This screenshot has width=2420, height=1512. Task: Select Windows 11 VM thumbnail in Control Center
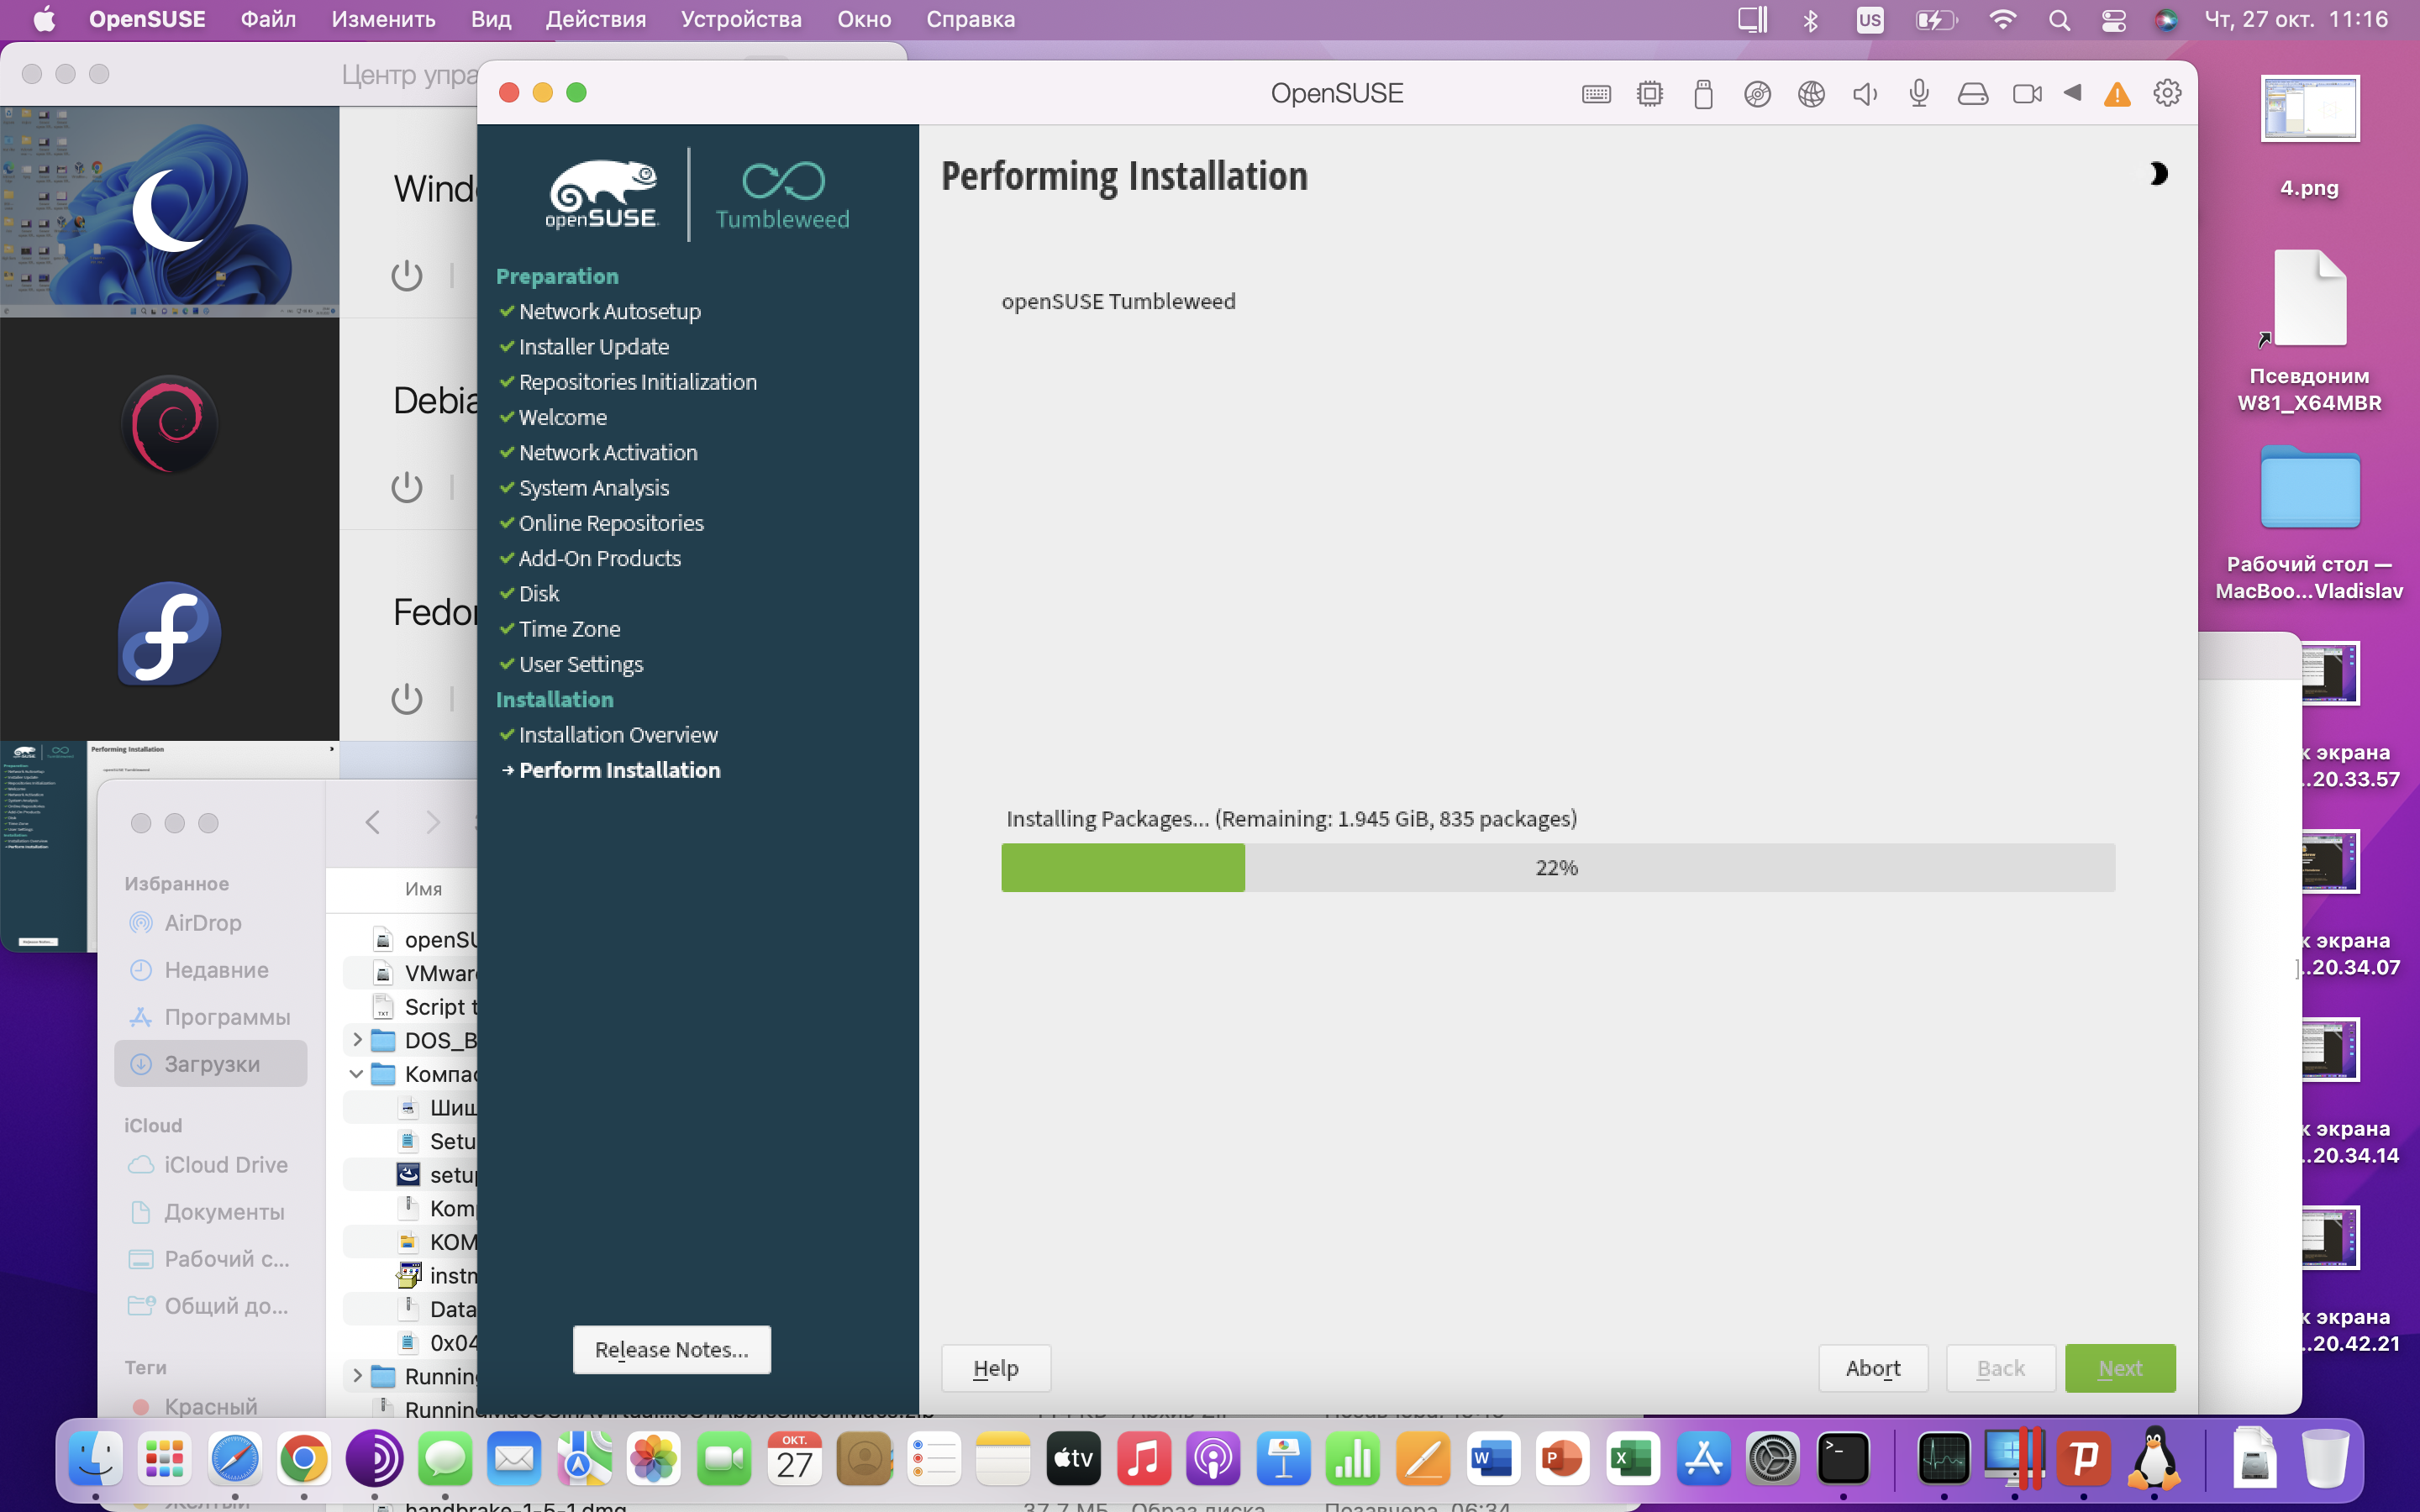tap(170, 212)
